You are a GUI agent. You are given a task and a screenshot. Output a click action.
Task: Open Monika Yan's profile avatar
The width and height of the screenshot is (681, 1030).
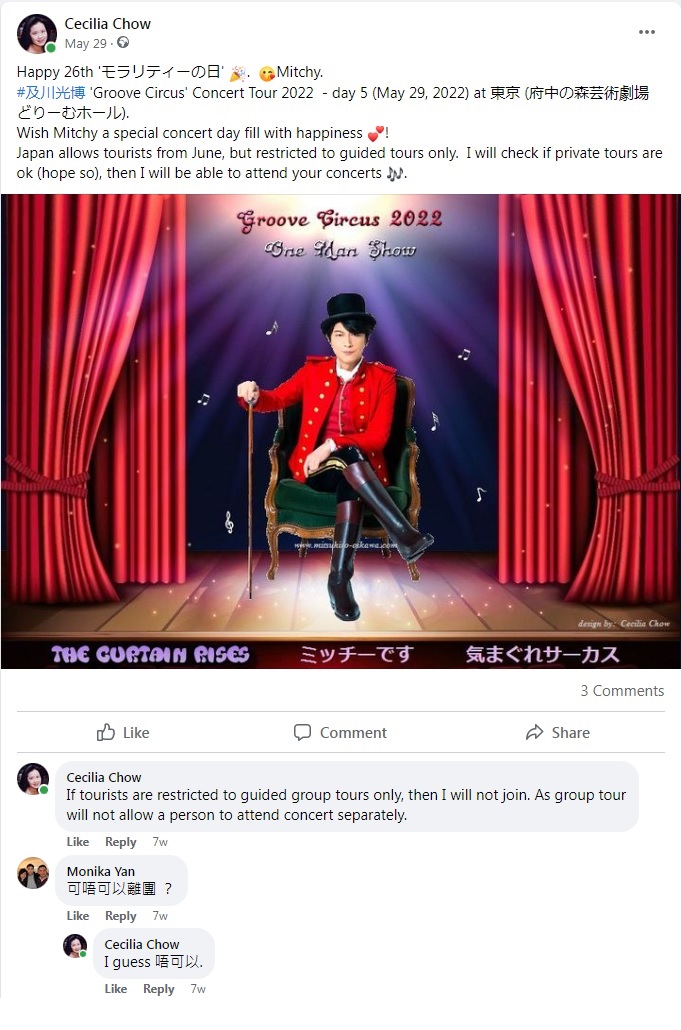point(32,873)
